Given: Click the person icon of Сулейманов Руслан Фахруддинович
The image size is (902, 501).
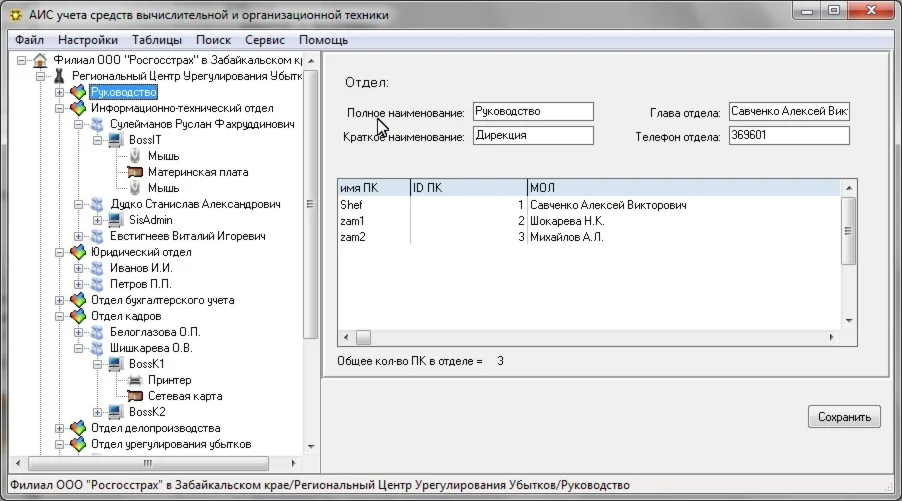Looking at the screenshot, I should pos(97,124).
